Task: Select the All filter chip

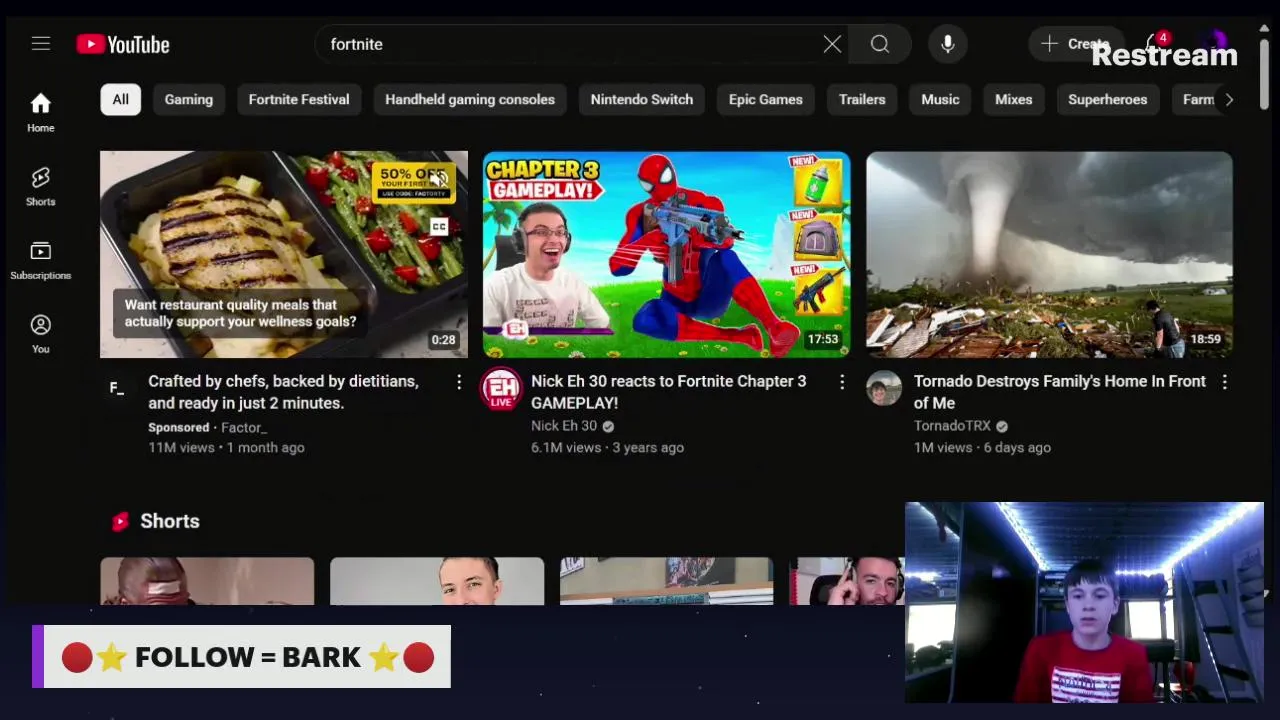Action: click(120, 99)
